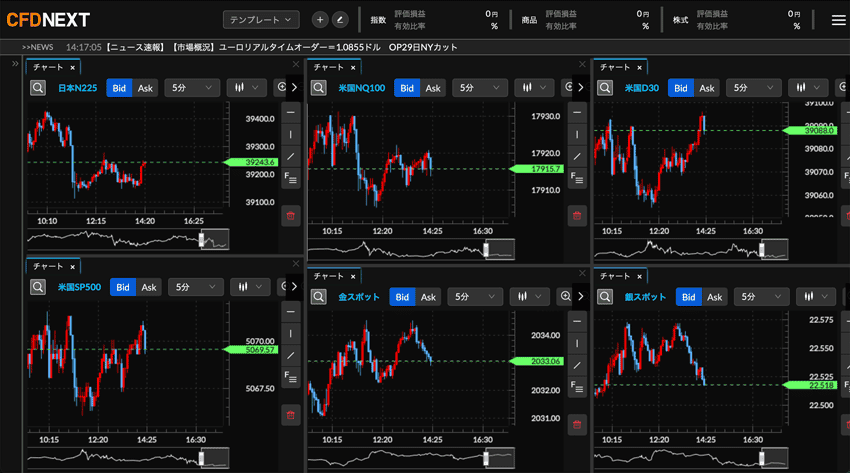
Task: Select horizontal line tool in 金スポット chart
Action: pyautogui.click(x=577, y=322)
